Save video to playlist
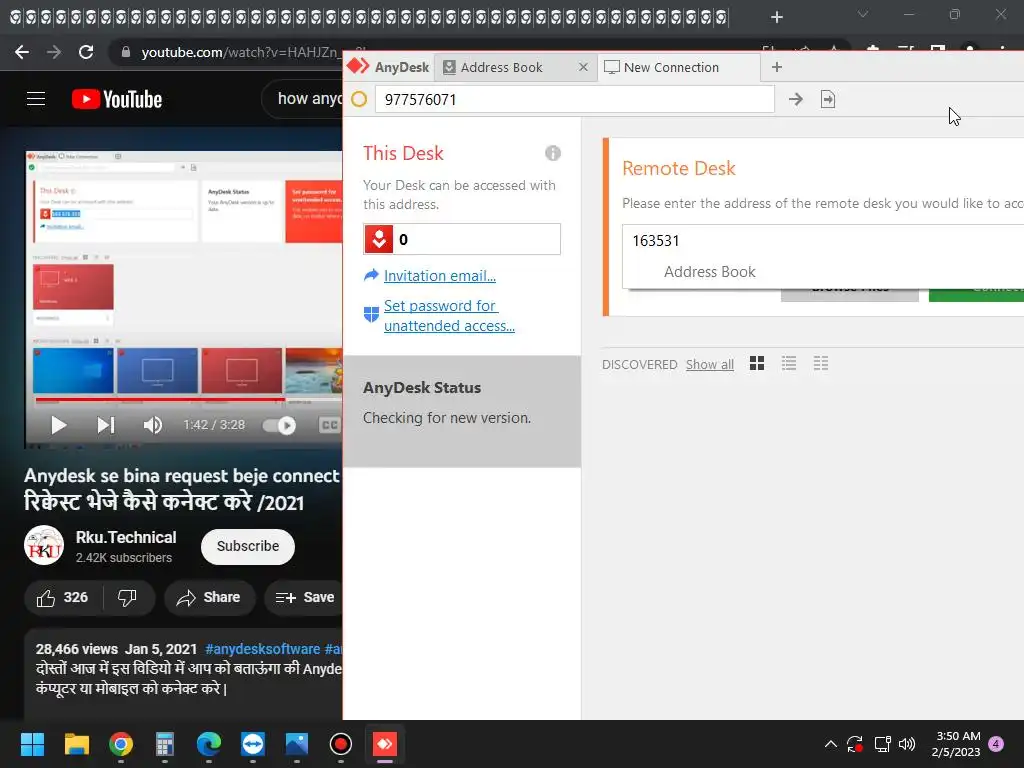1024x768 pixels. click(x=304, y=598)
